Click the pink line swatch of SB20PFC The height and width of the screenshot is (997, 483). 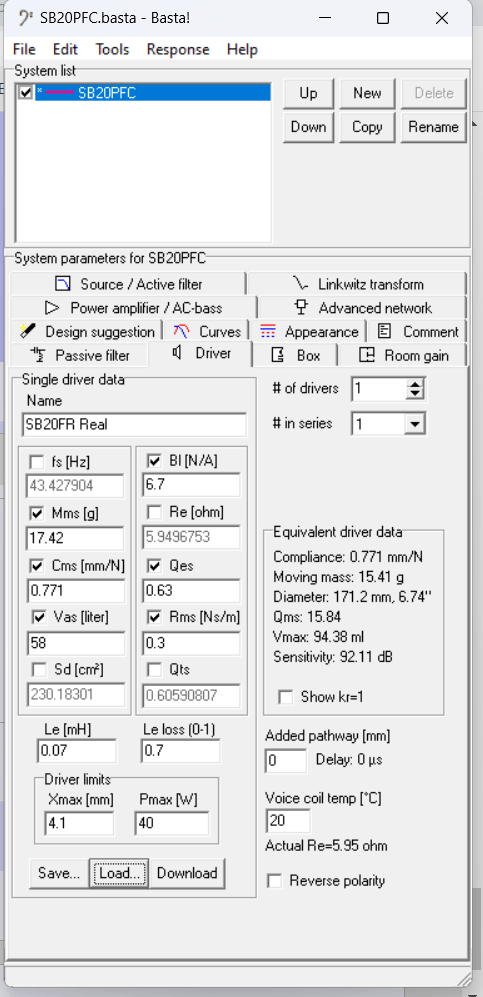(59, 93)
